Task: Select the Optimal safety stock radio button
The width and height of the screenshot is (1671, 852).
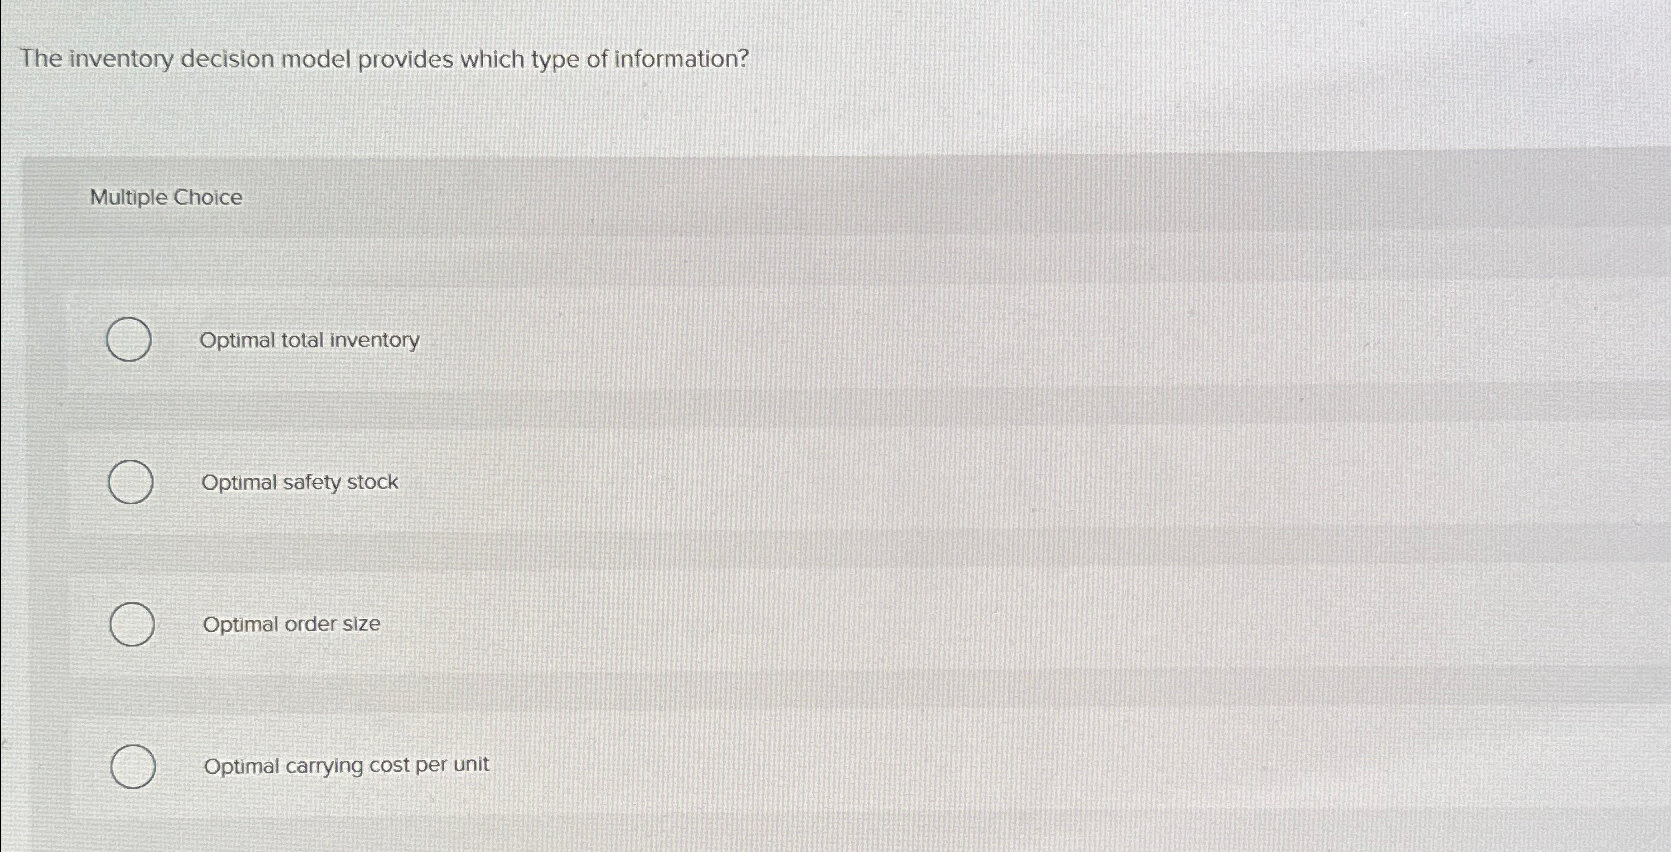Action: (130, 482)
